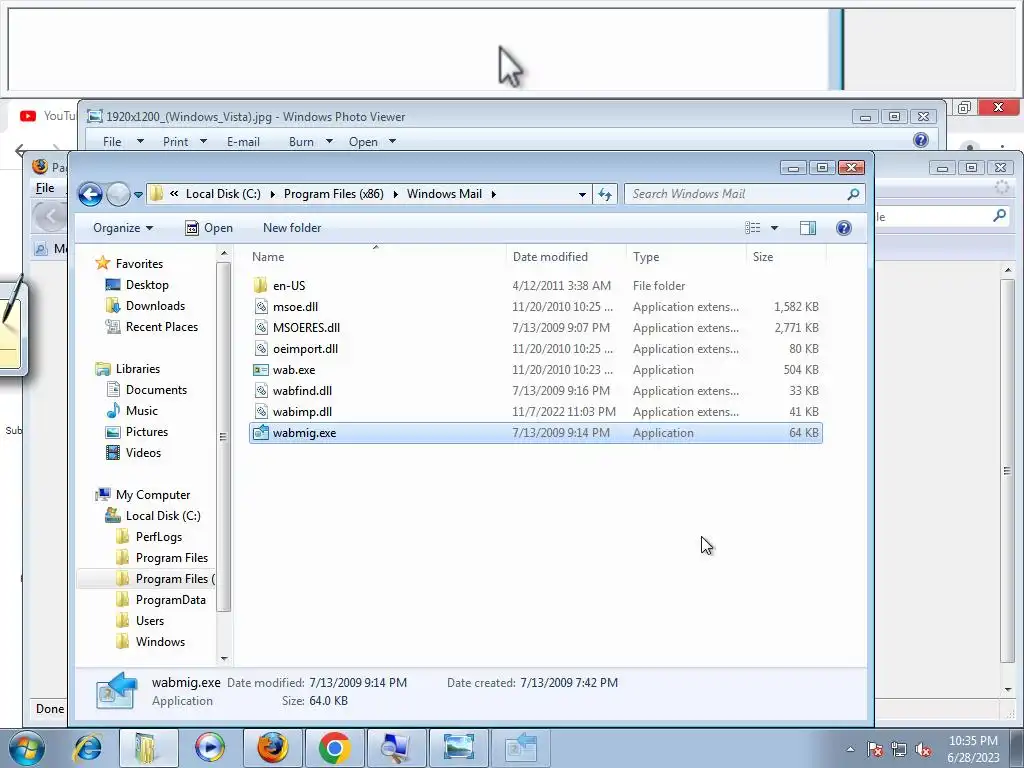Open Burn menu in Photo Viewer
1024x768 pixels.
tap(310, 142)
